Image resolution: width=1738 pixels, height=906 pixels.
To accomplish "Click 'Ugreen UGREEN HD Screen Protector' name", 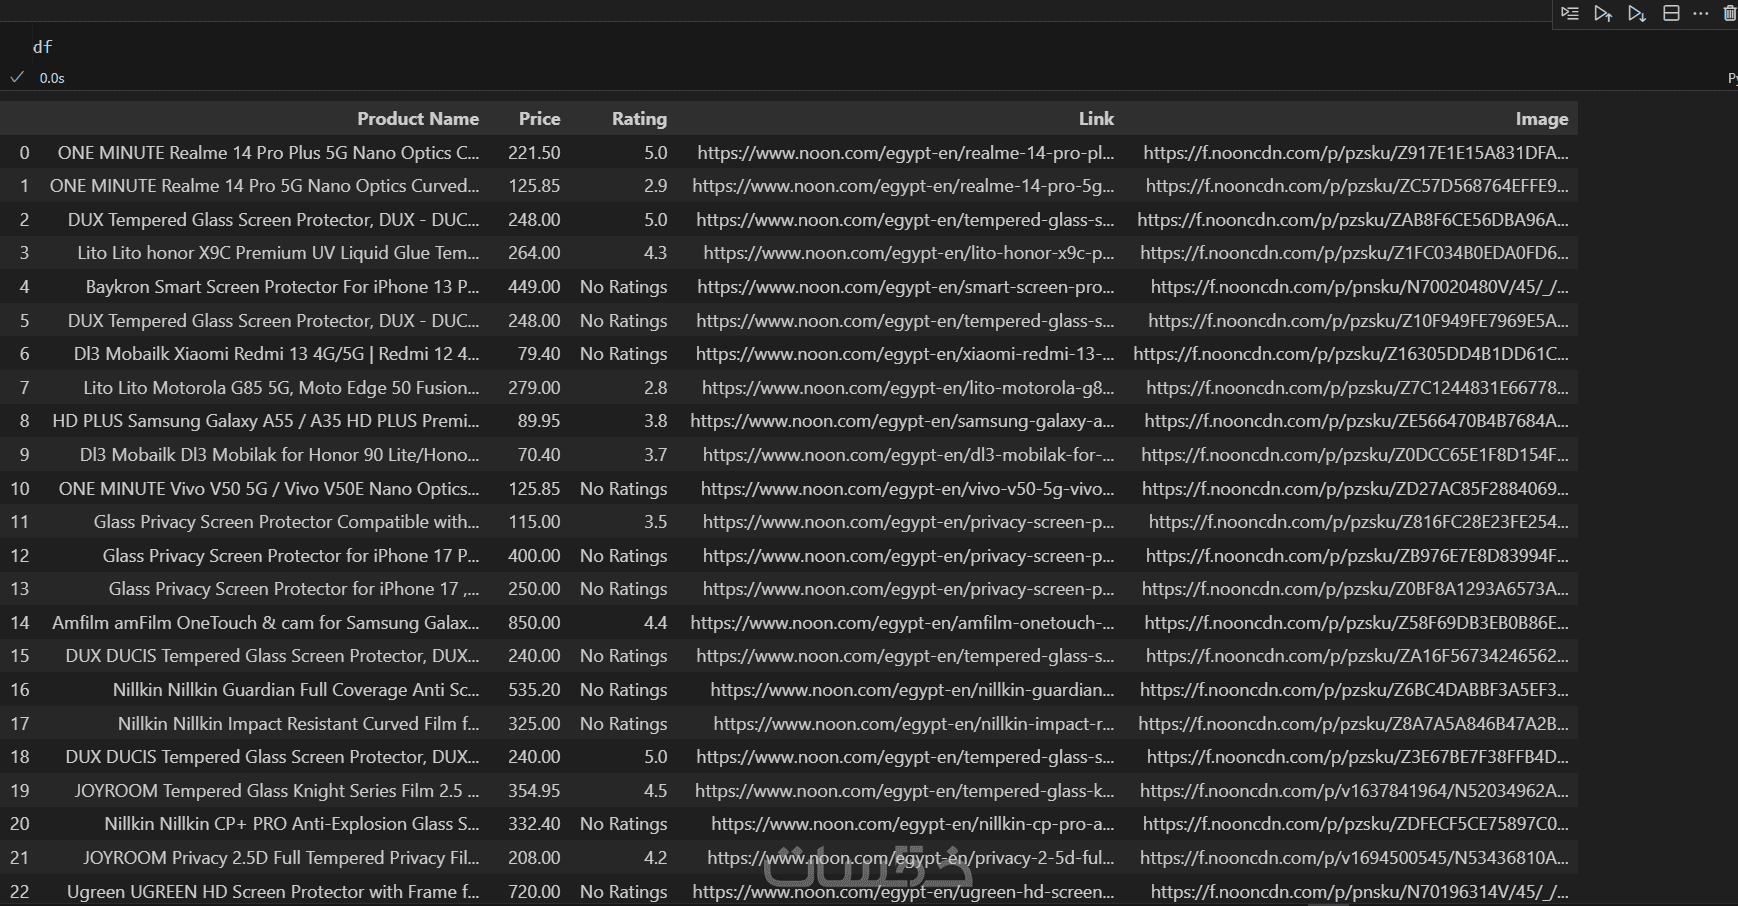I will (x=273, y=892).
